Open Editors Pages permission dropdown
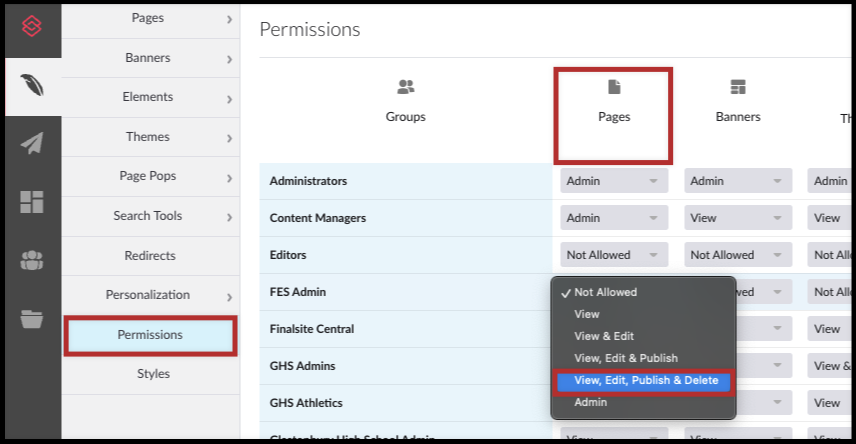Screen dimensions: 856x444 point(614,255)
